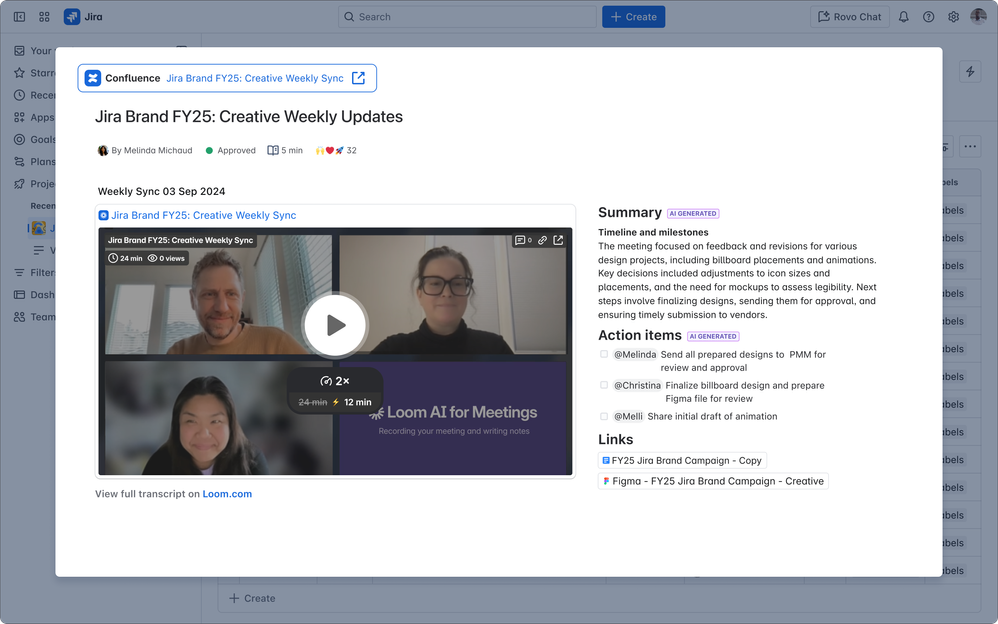Open the notifications bell

point(903,17)
